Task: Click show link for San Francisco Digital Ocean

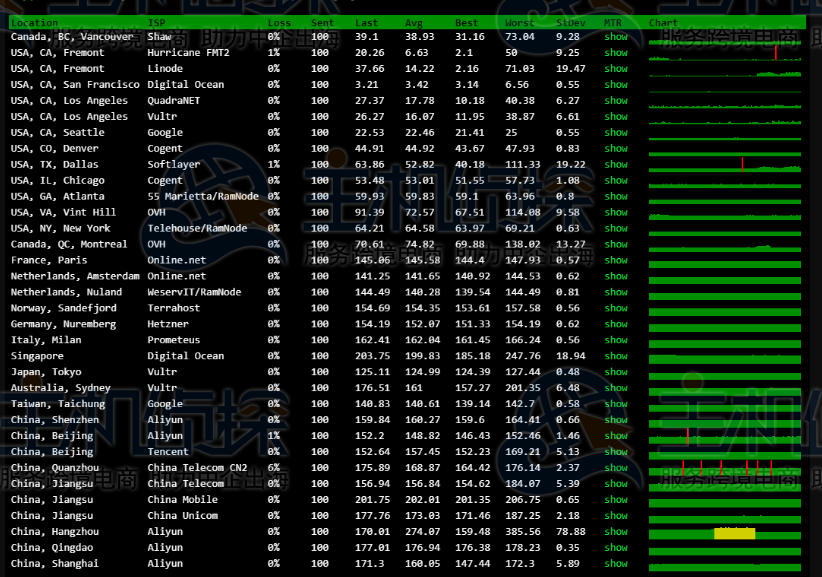Action: [x=616, y=85]
